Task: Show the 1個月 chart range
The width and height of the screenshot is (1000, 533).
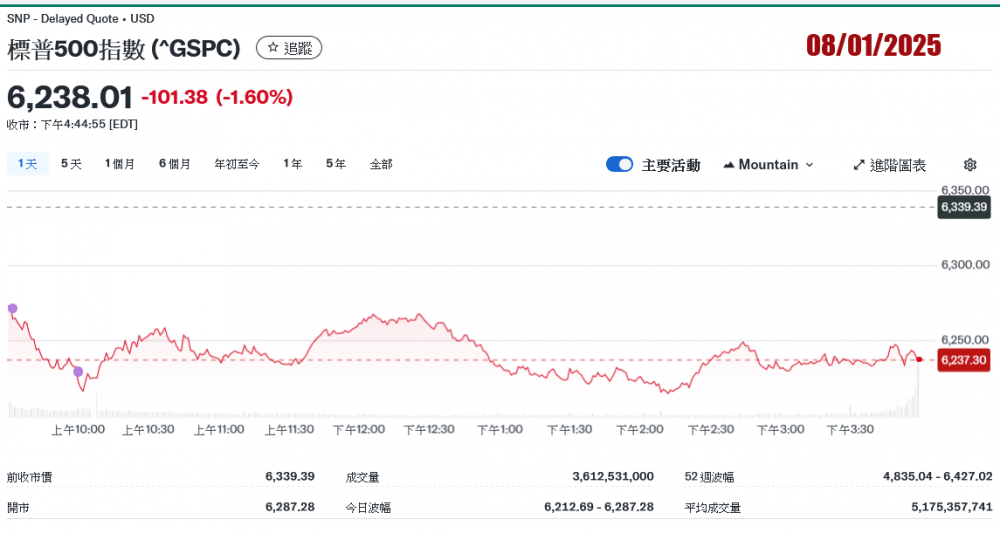Action: [120, 164]
